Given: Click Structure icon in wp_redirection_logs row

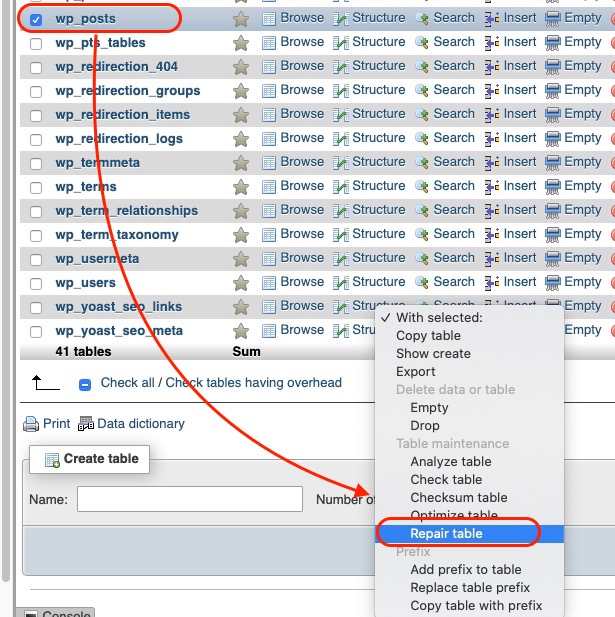Looking at the screenshot, I should click(x=341, y=139).
